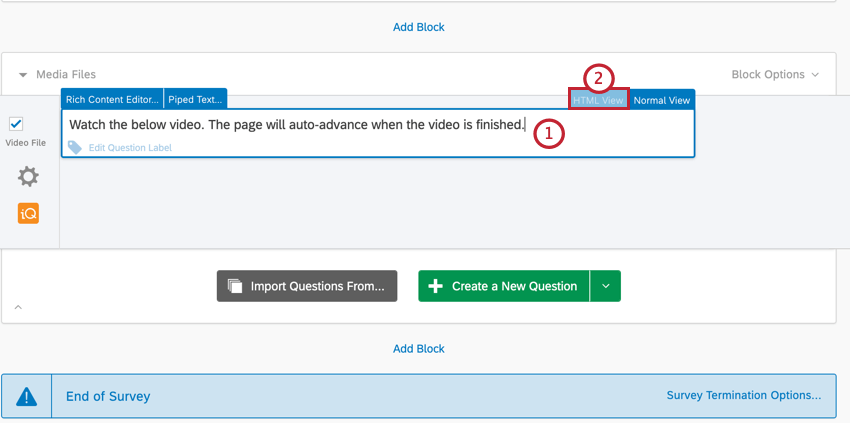Open the Piped Text menu
This screenshot has width=850, height=423.
pyautogui.click(x=195, y=100)
